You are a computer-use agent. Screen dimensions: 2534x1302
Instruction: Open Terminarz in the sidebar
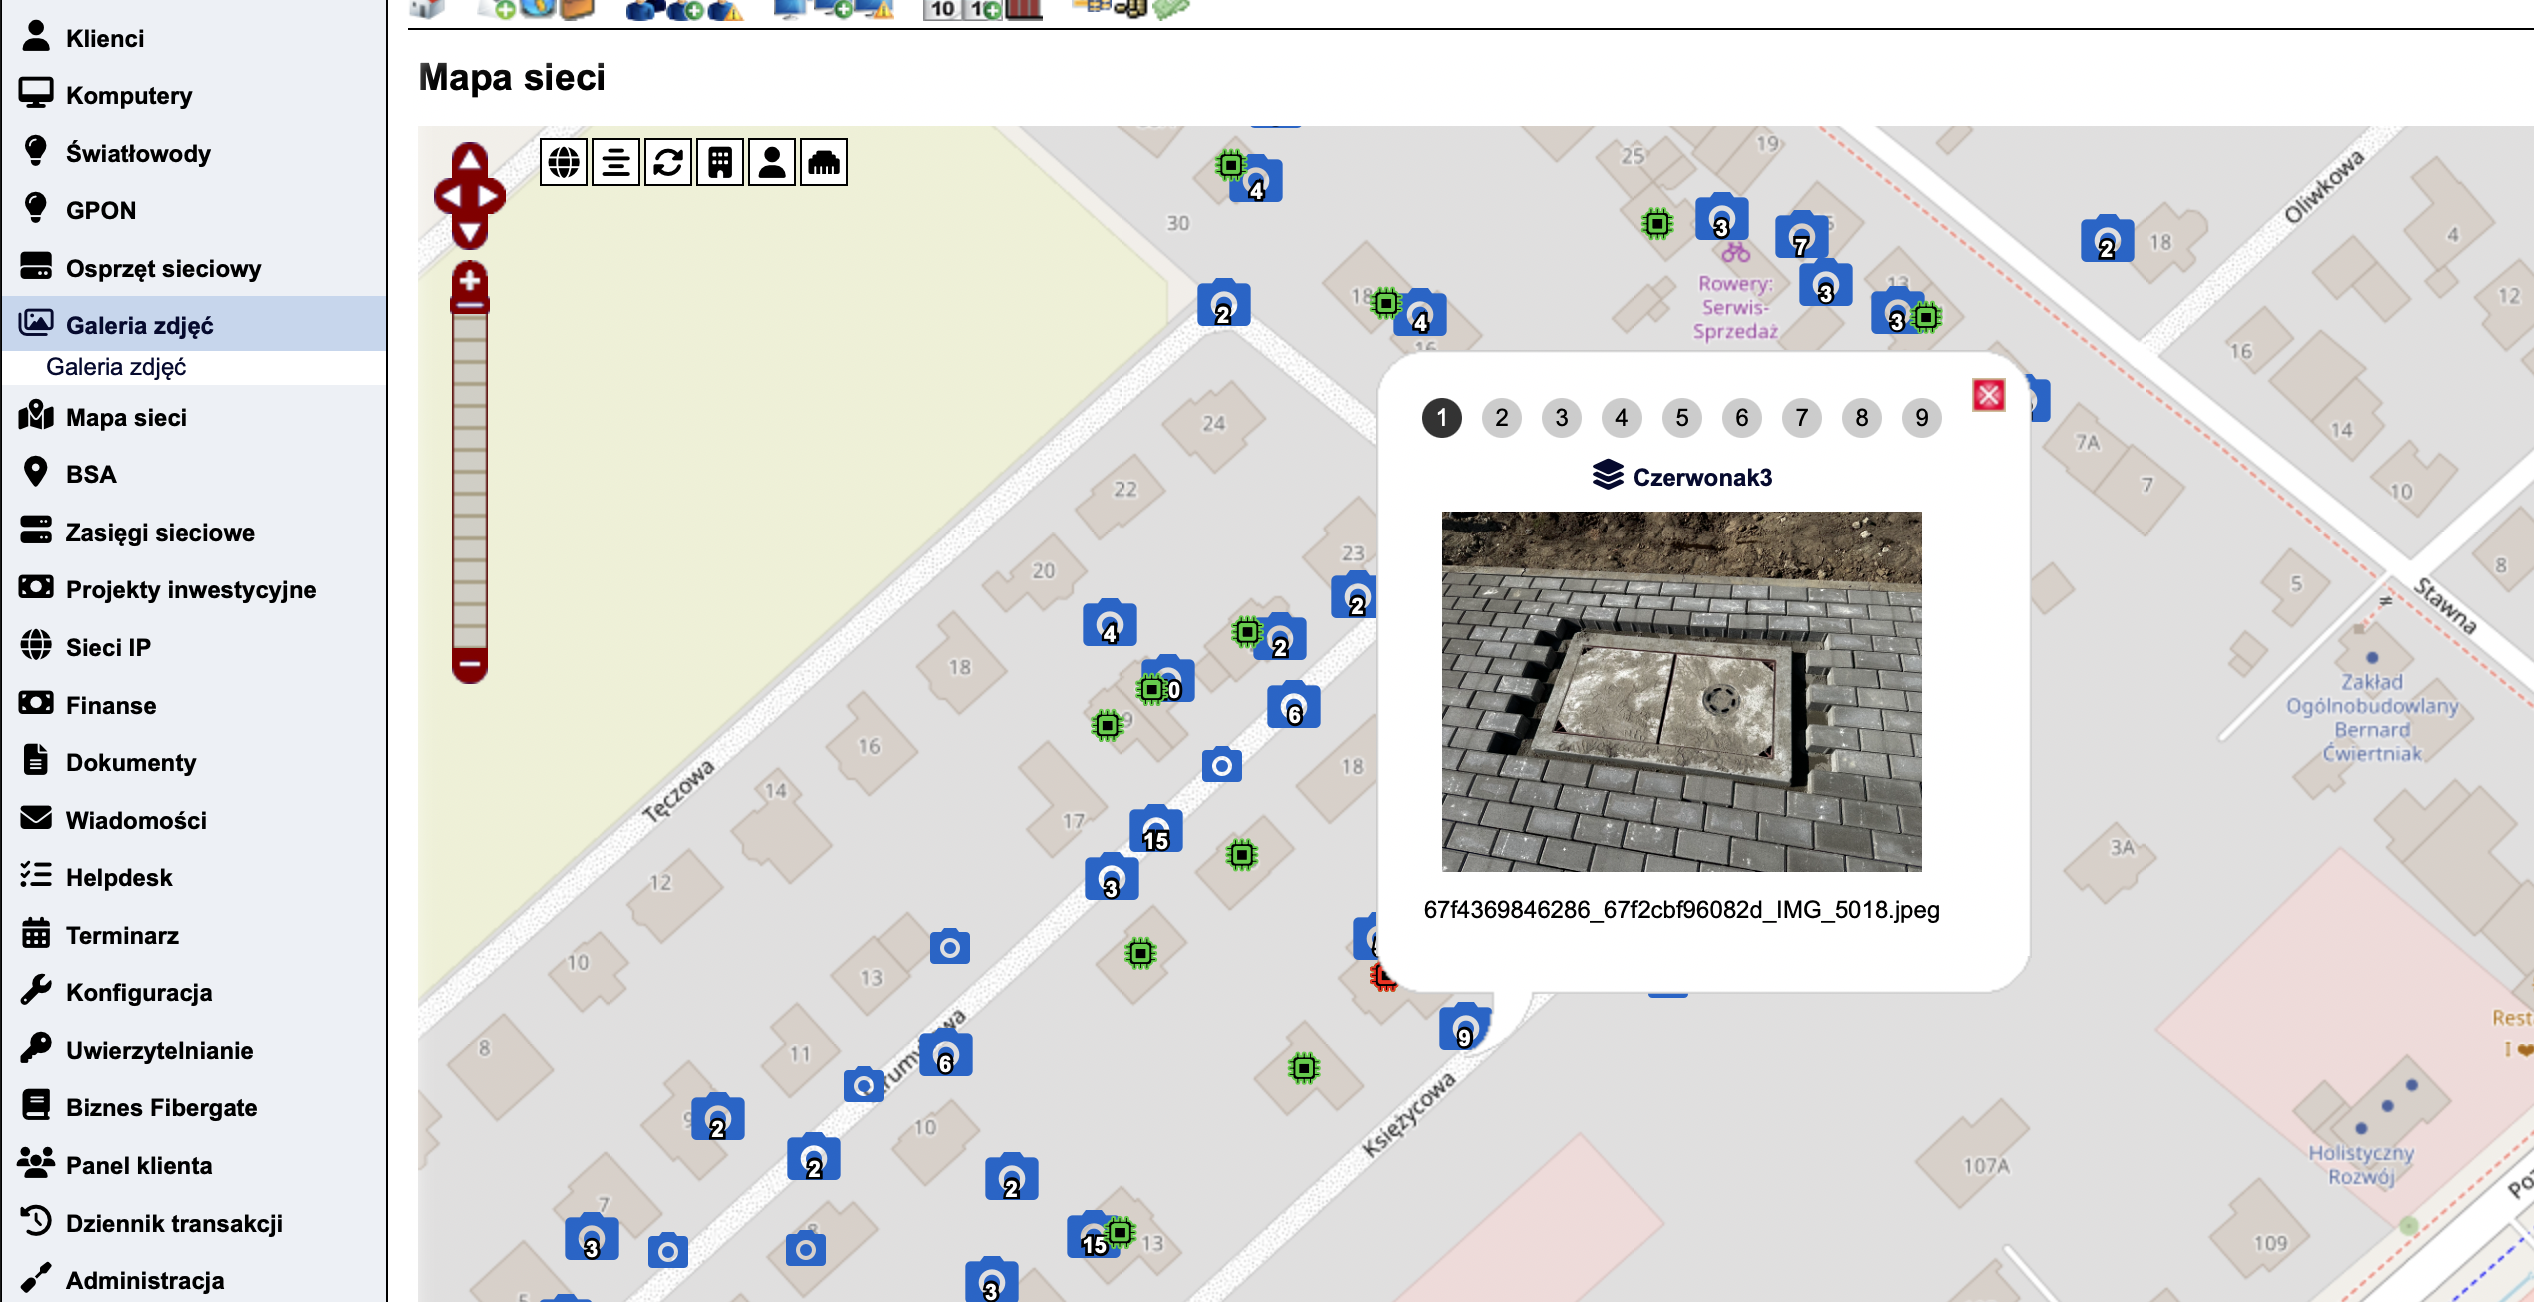point(194,935)
